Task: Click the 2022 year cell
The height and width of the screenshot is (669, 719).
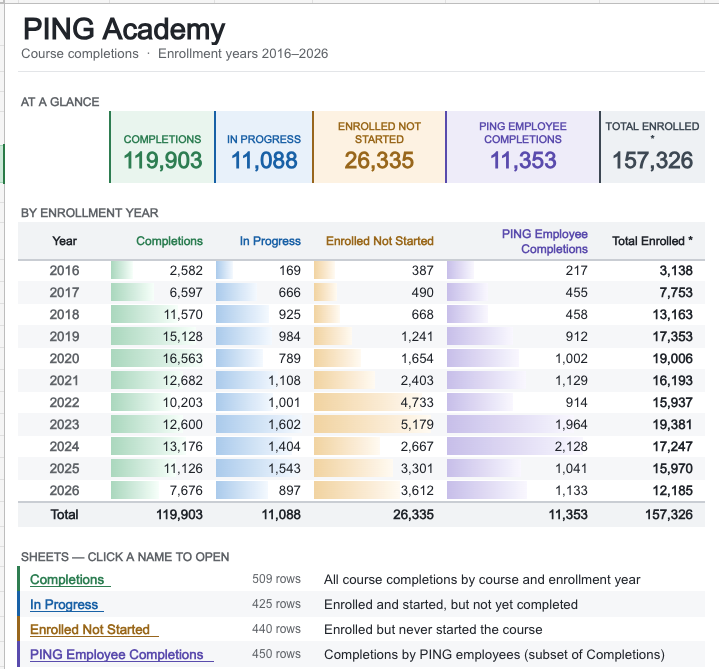Action: 64,403
